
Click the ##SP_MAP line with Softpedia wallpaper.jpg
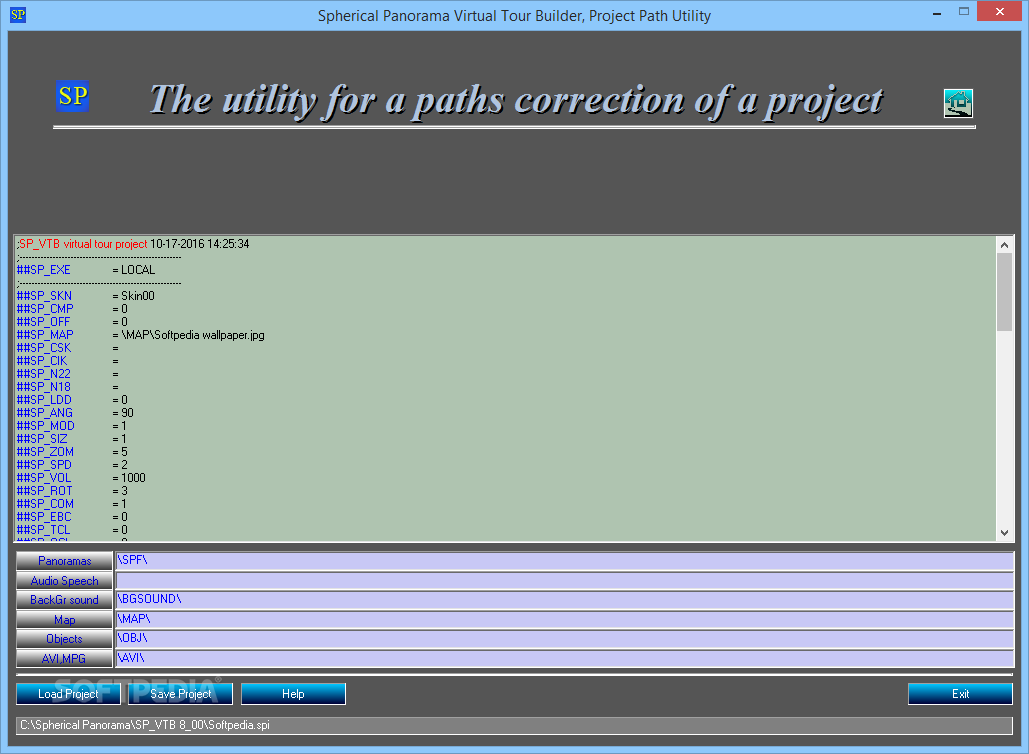[x=140, y=335]
